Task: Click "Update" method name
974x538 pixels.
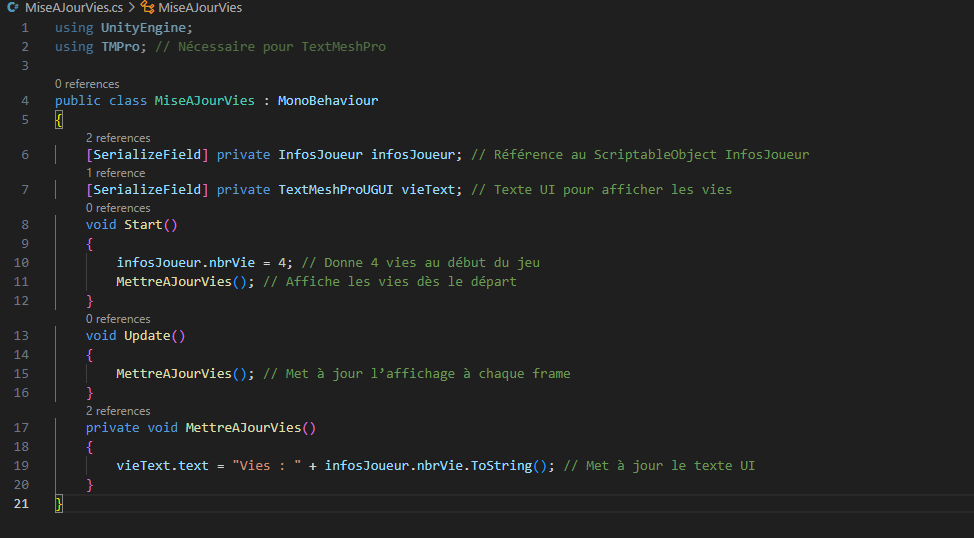Action: click(147, 335)
